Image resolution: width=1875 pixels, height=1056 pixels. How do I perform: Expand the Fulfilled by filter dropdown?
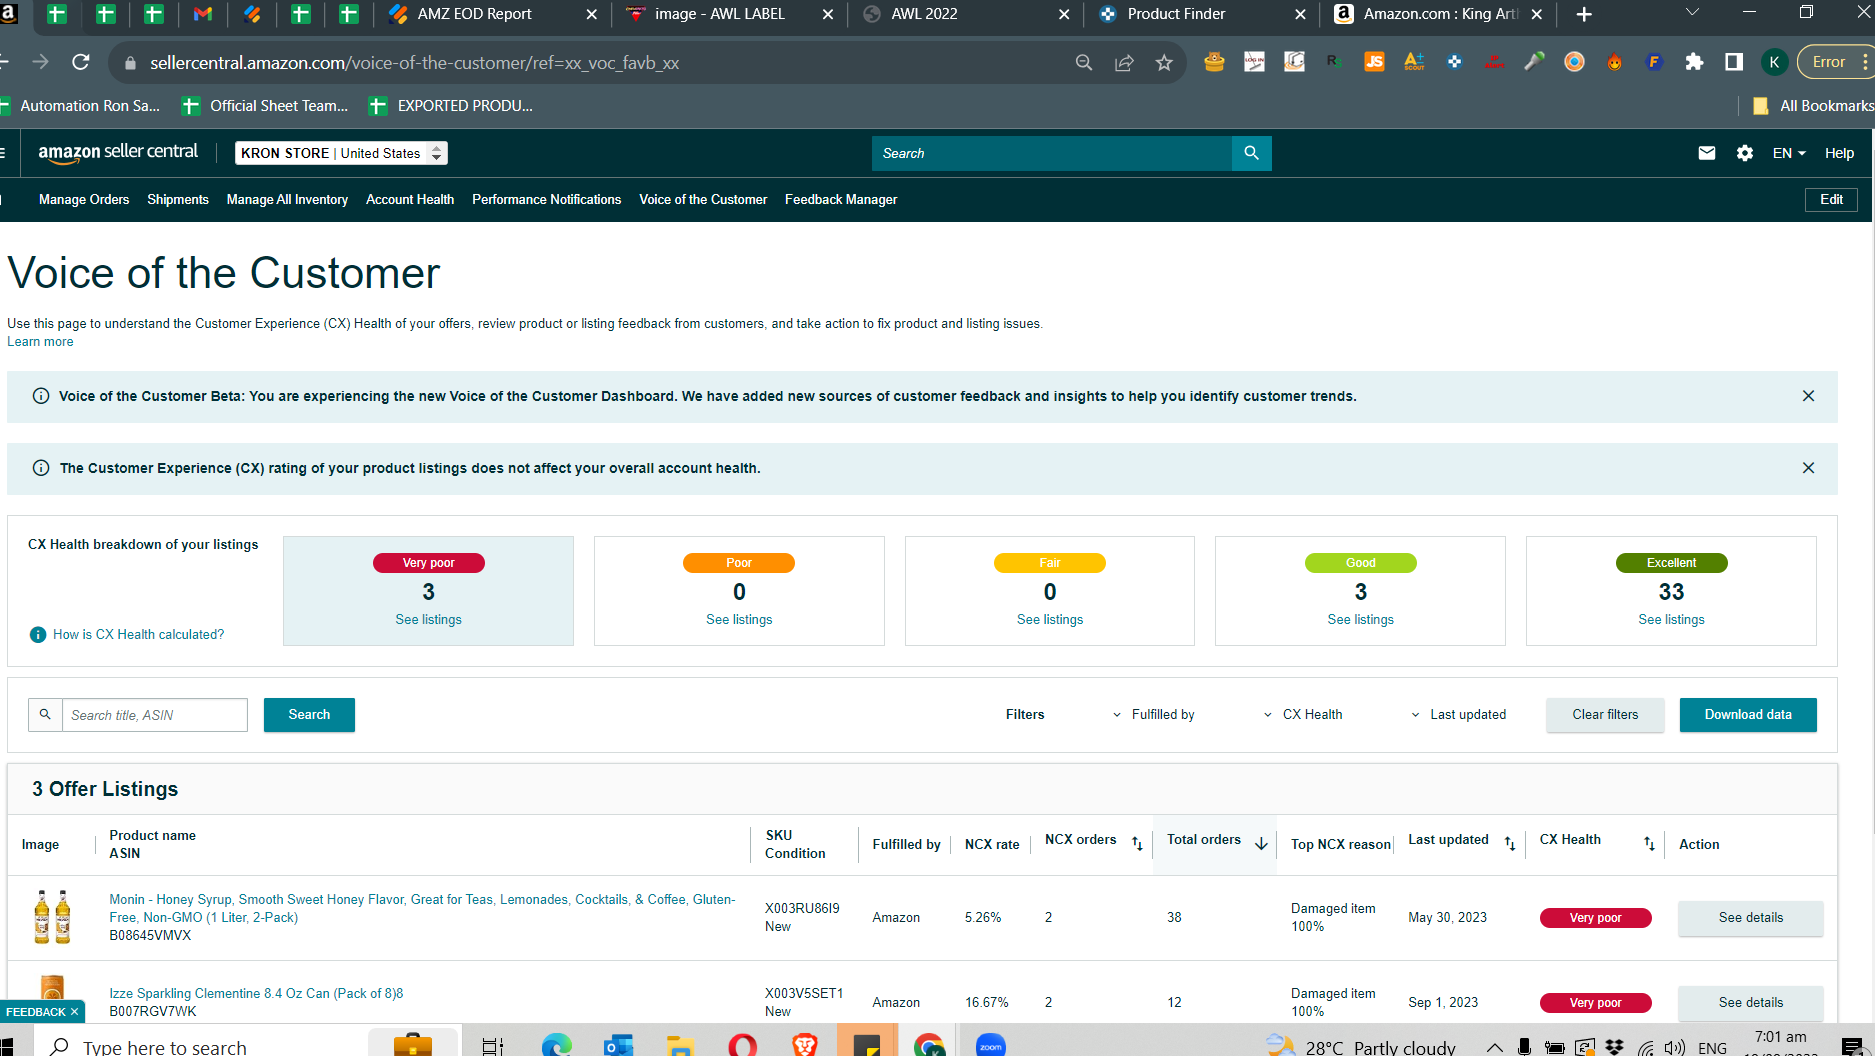tap(1153, 715)
